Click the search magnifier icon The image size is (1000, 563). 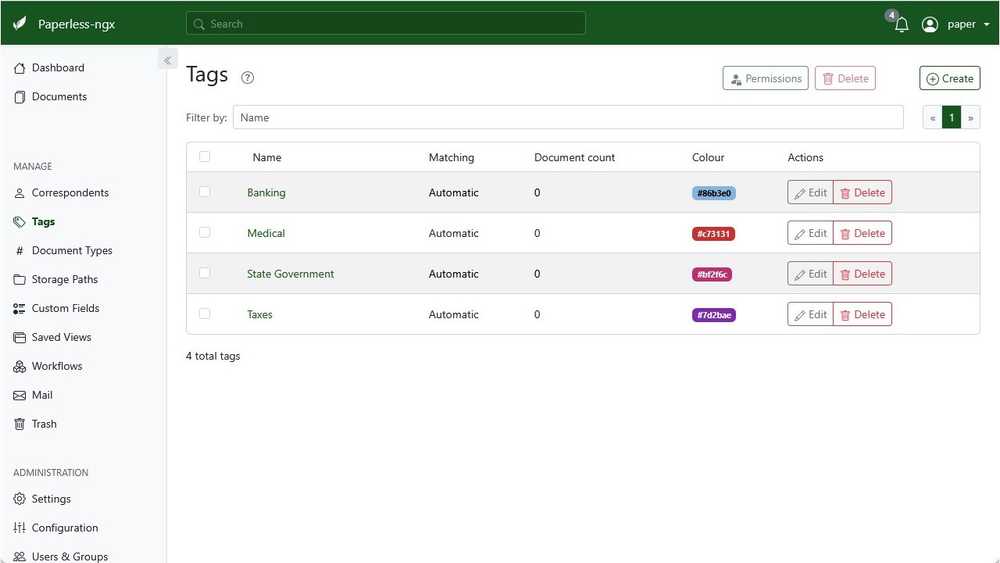point(199,24)
